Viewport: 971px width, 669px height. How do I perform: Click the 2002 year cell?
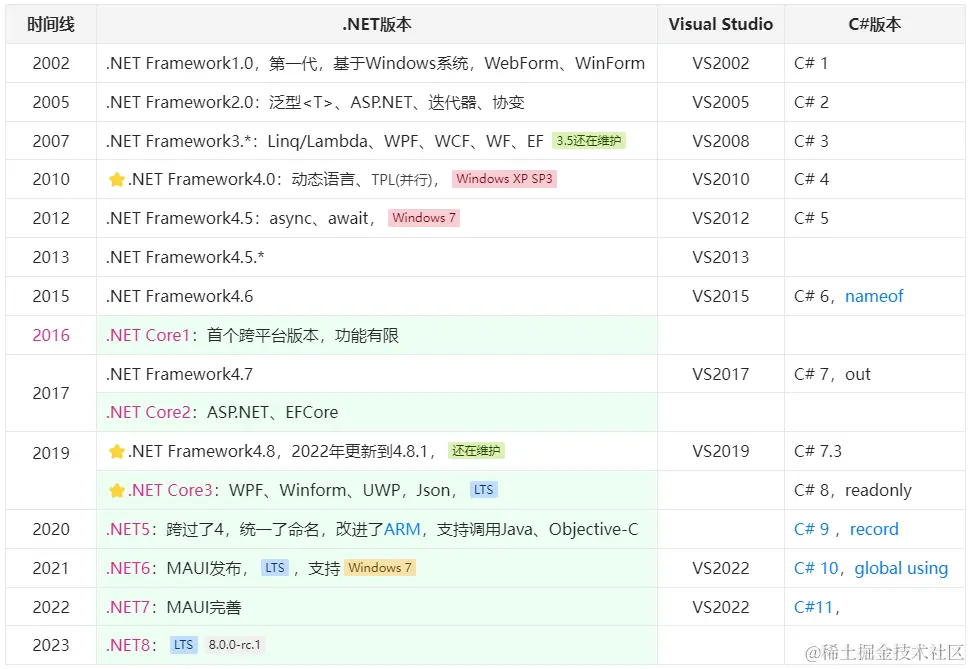point(51,63)
